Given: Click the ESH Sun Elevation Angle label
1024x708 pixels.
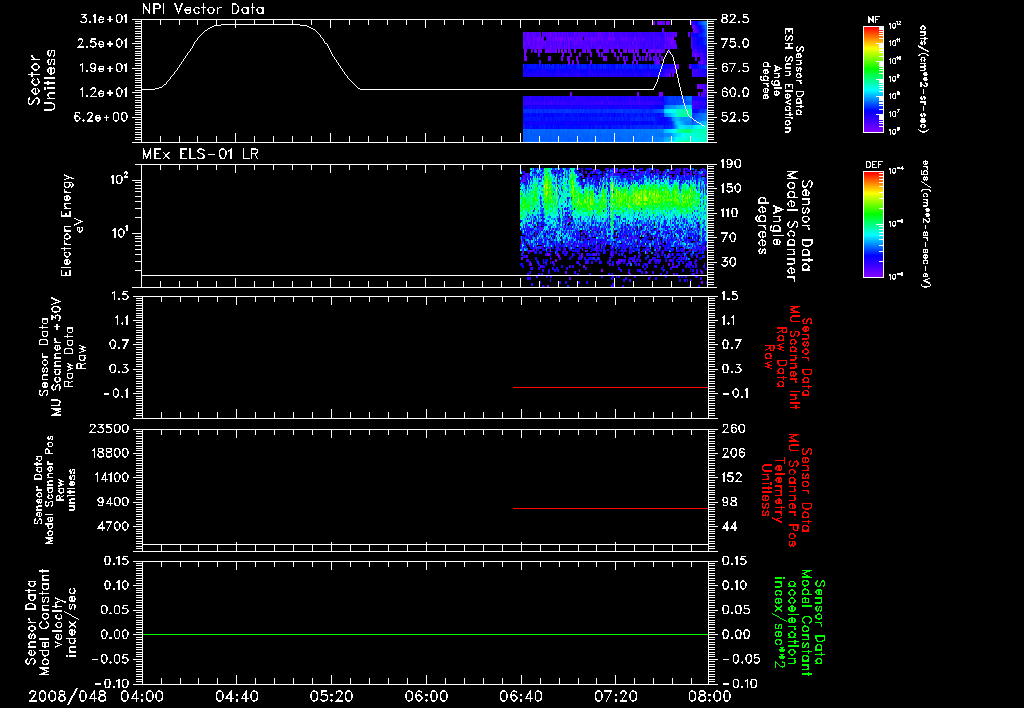Looking at the screenshot, I should (782, 80).
